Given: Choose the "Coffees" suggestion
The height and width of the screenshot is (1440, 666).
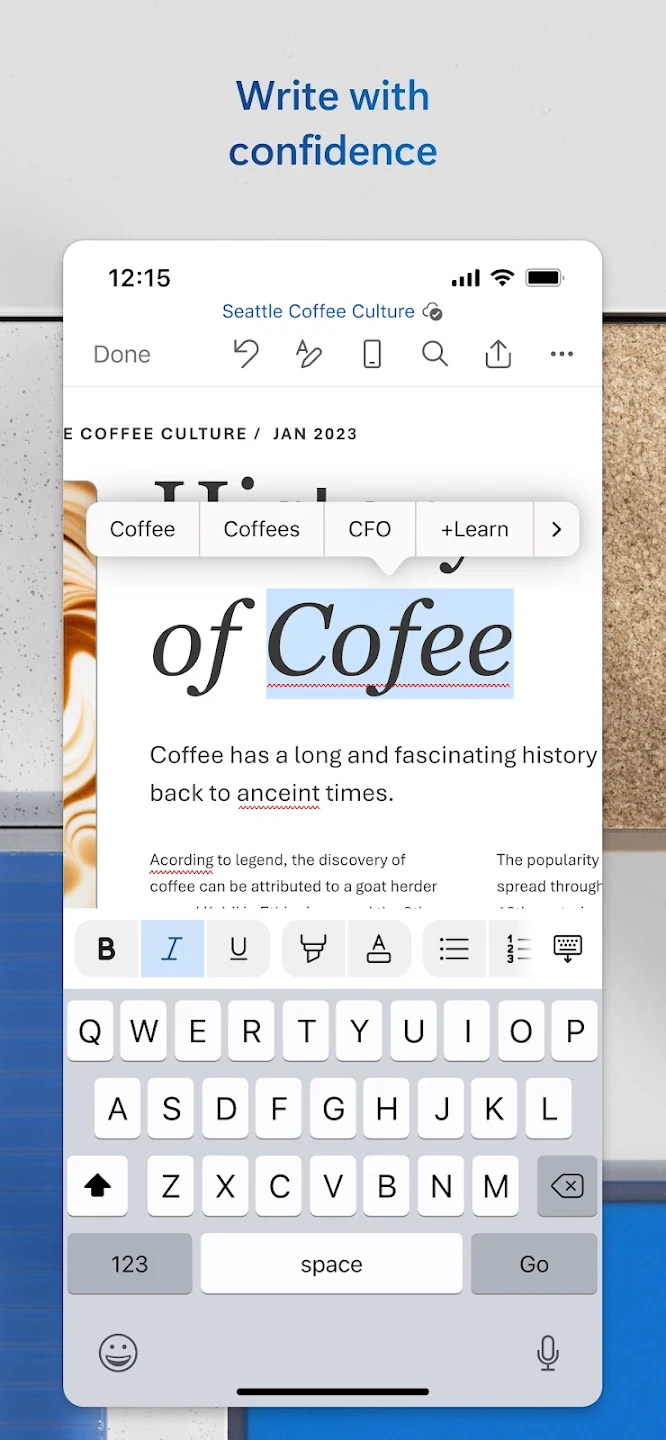Looking at the screenshot, I should point(262,529).
